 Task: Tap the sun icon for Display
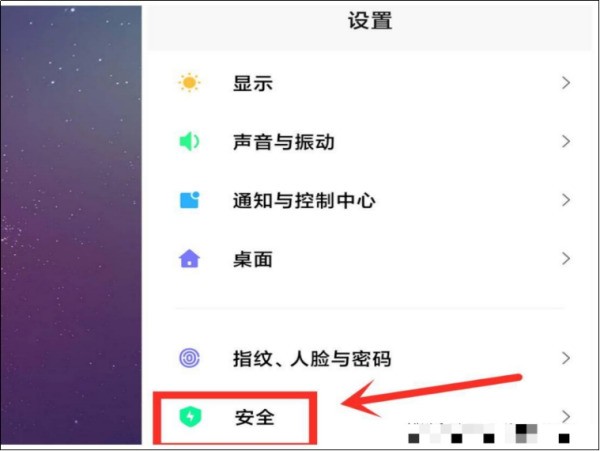tap(189, 83)
